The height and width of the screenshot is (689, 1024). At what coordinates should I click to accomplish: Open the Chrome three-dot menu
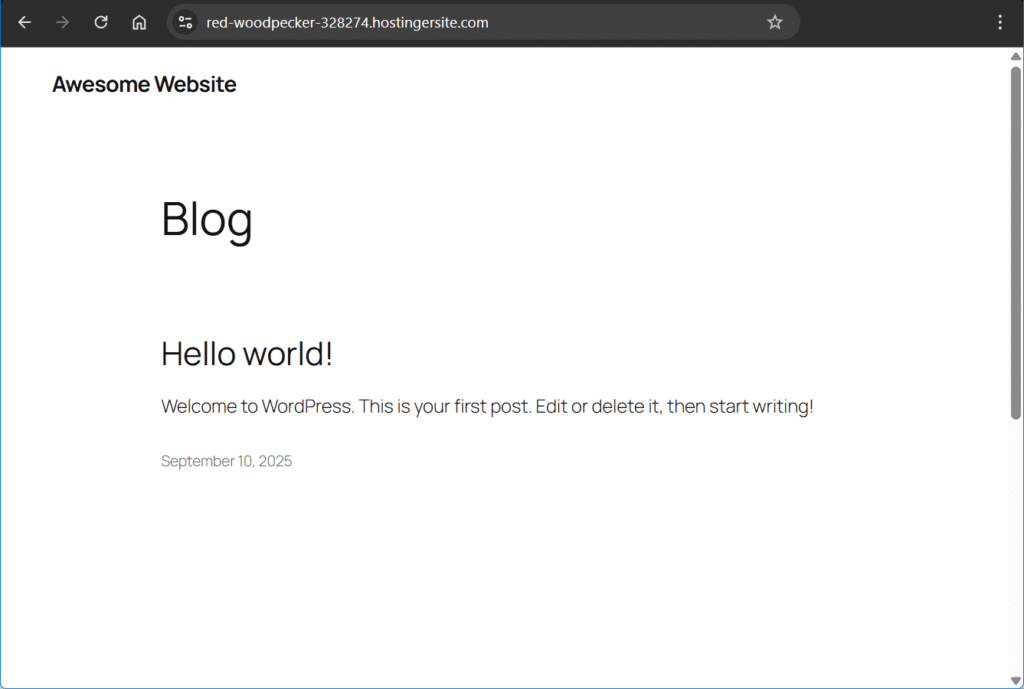(x=999, y=22)
